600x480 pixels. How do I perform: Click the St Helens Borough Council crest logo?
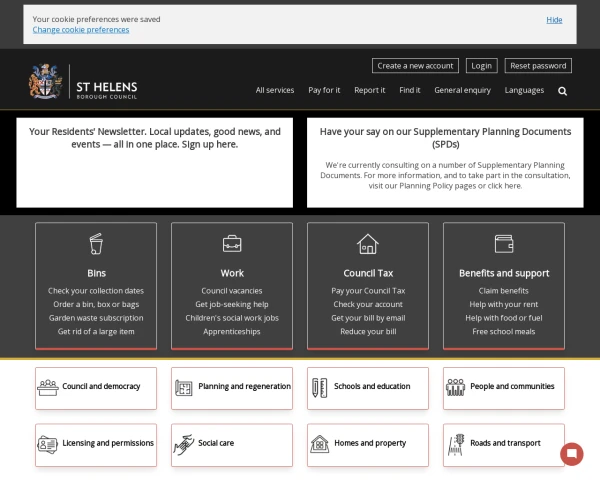click(46, 83)
